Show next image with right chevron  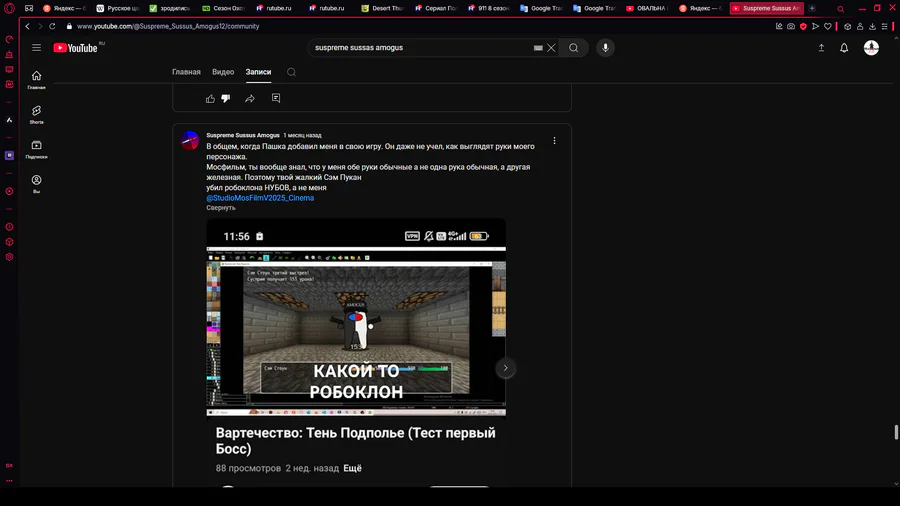(x=505, y=368)
